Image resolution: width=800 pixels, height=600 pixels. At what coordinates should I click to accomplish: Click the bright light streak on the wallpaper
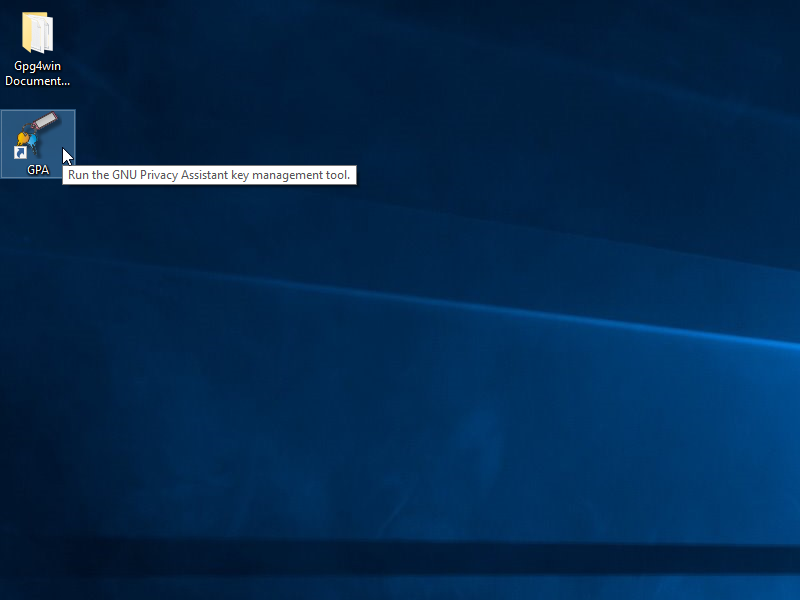coord(561,316)
